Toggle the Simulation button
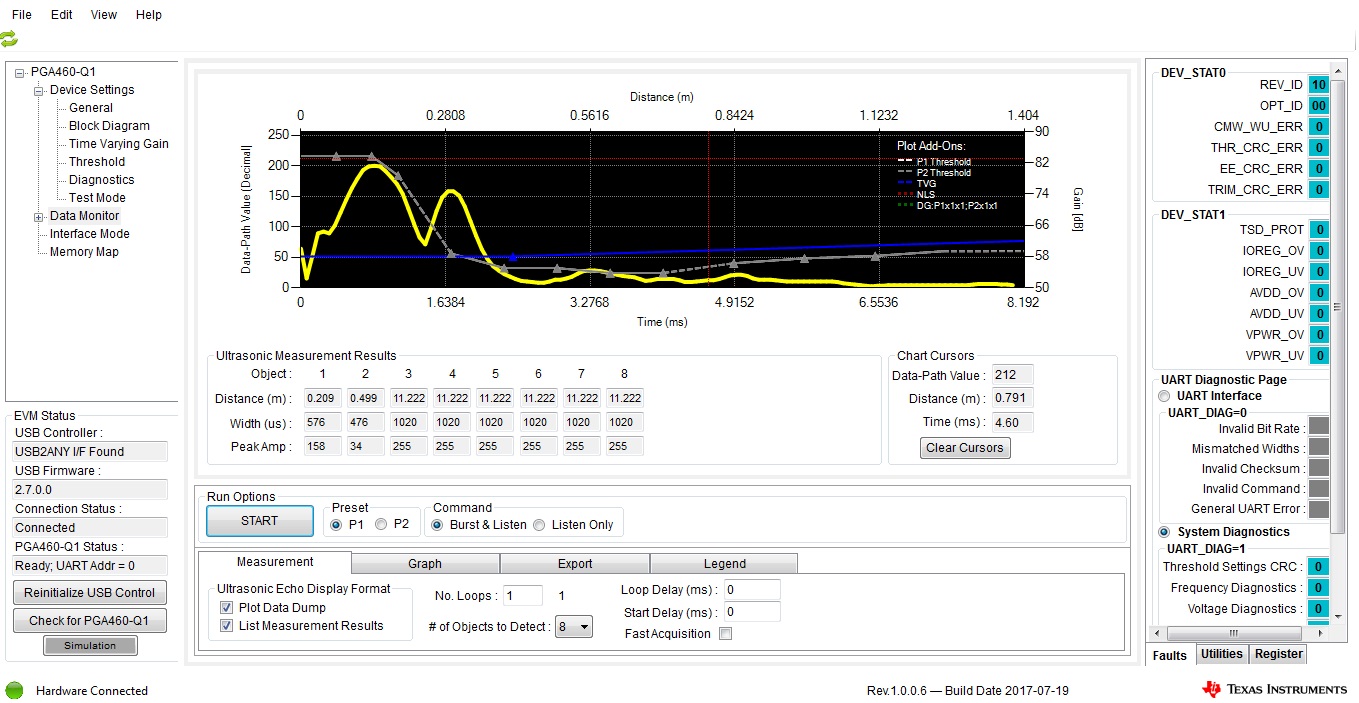 (90, 646)
